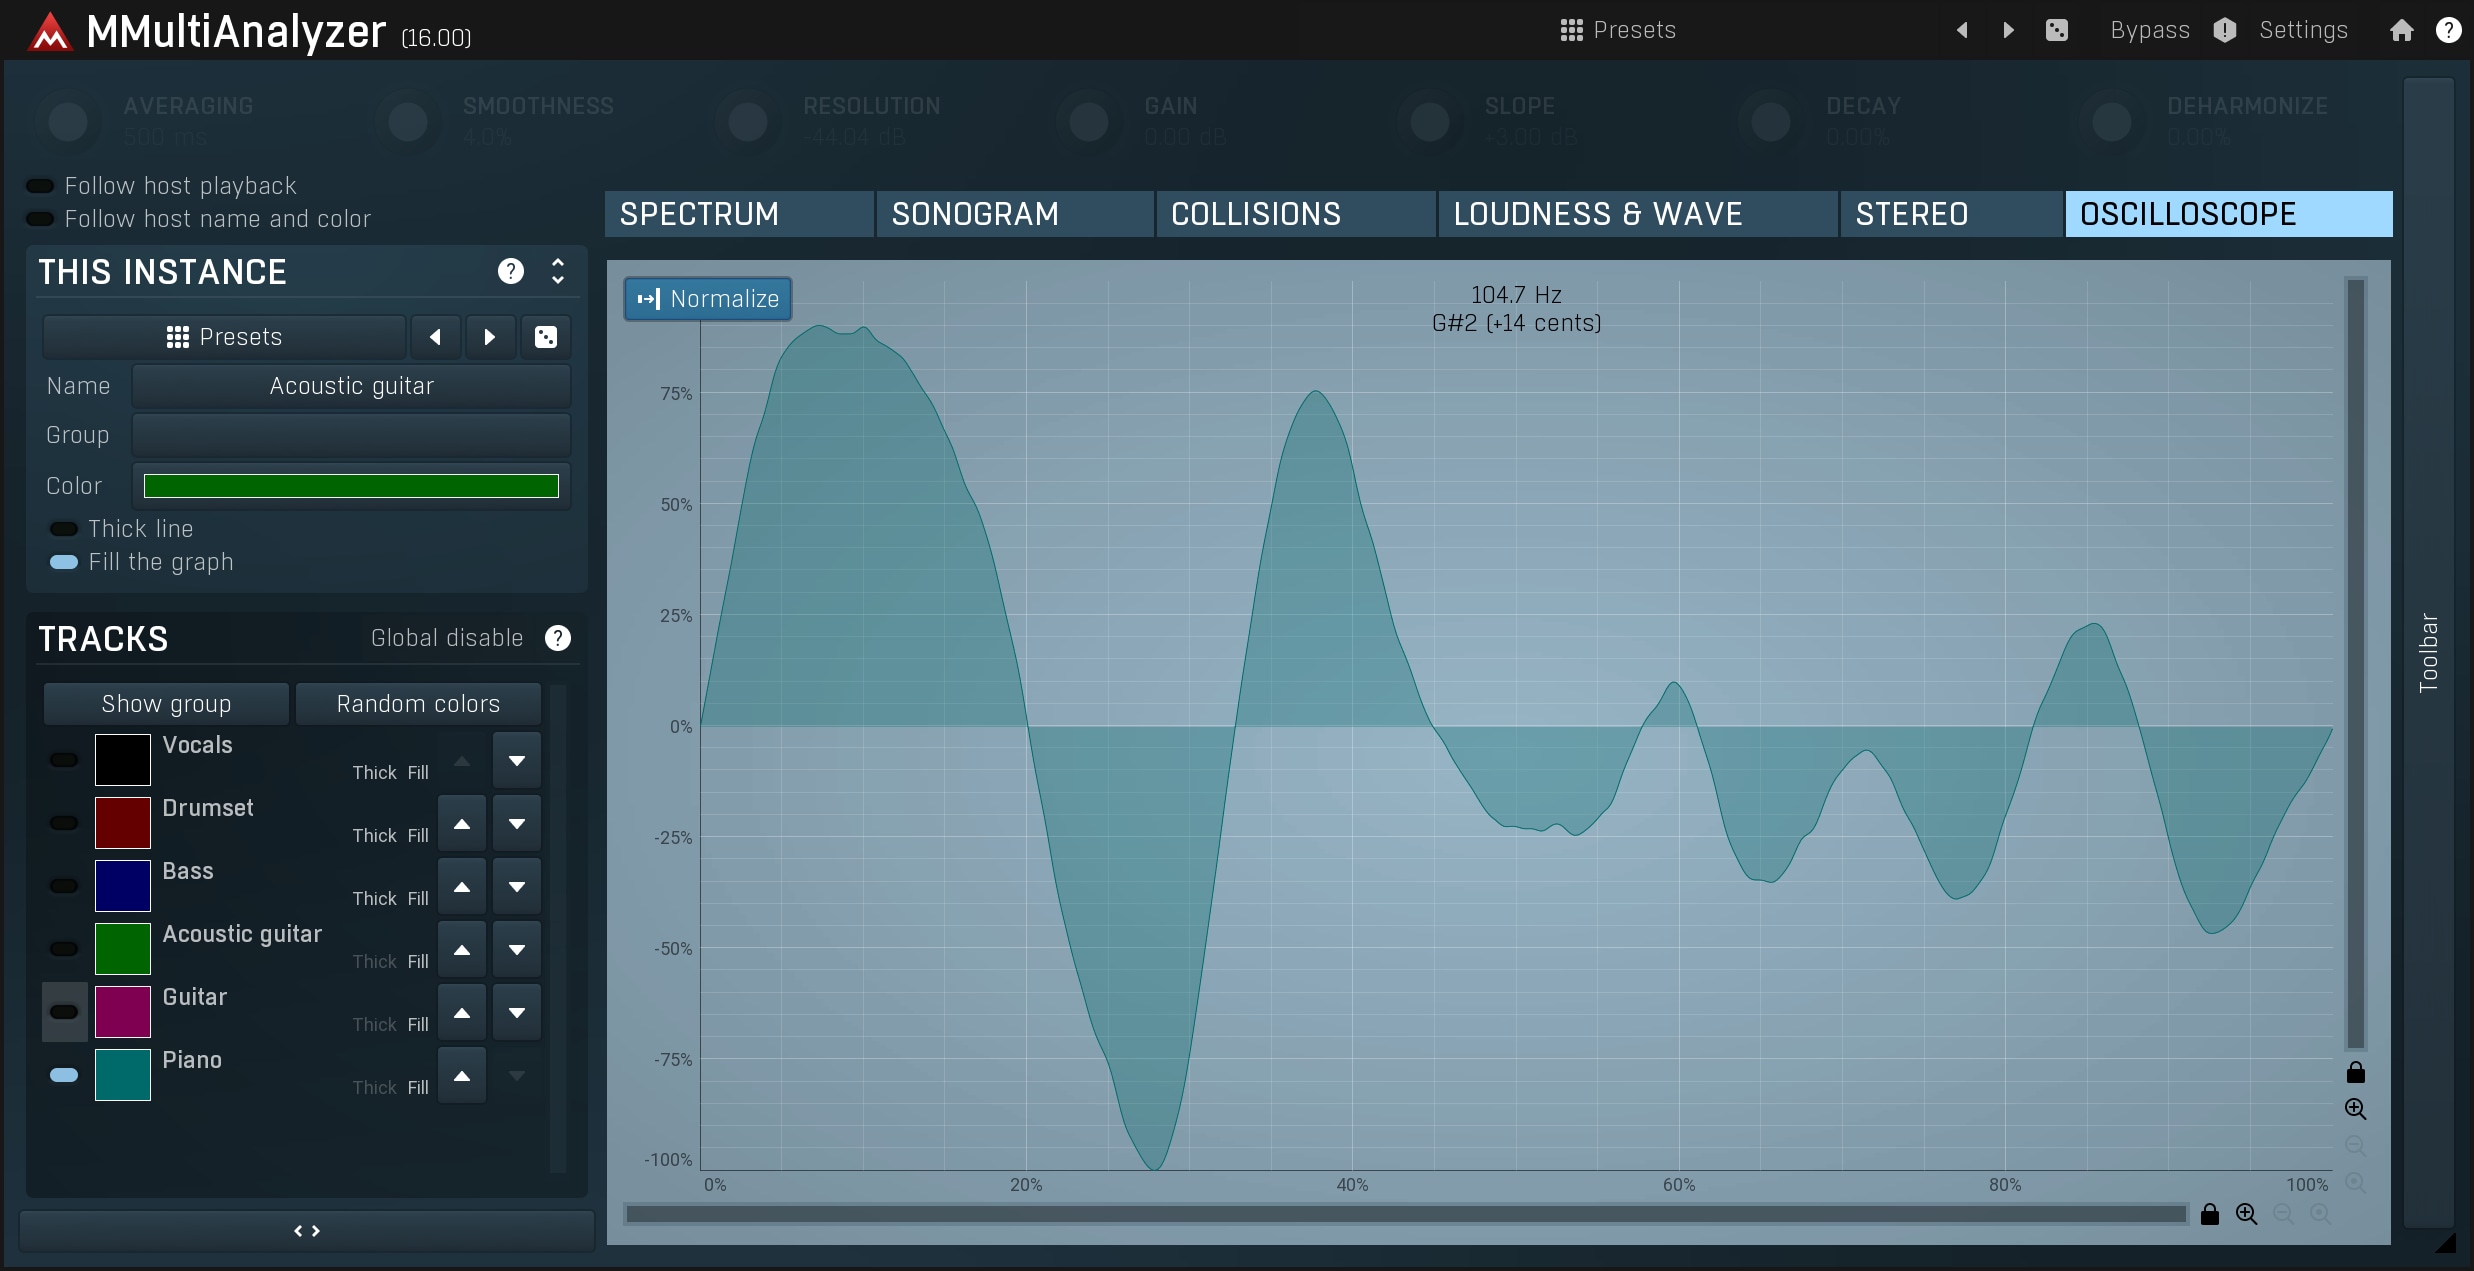Open help via top-right question mark

pyautogui.click(x=2448, y=30)
